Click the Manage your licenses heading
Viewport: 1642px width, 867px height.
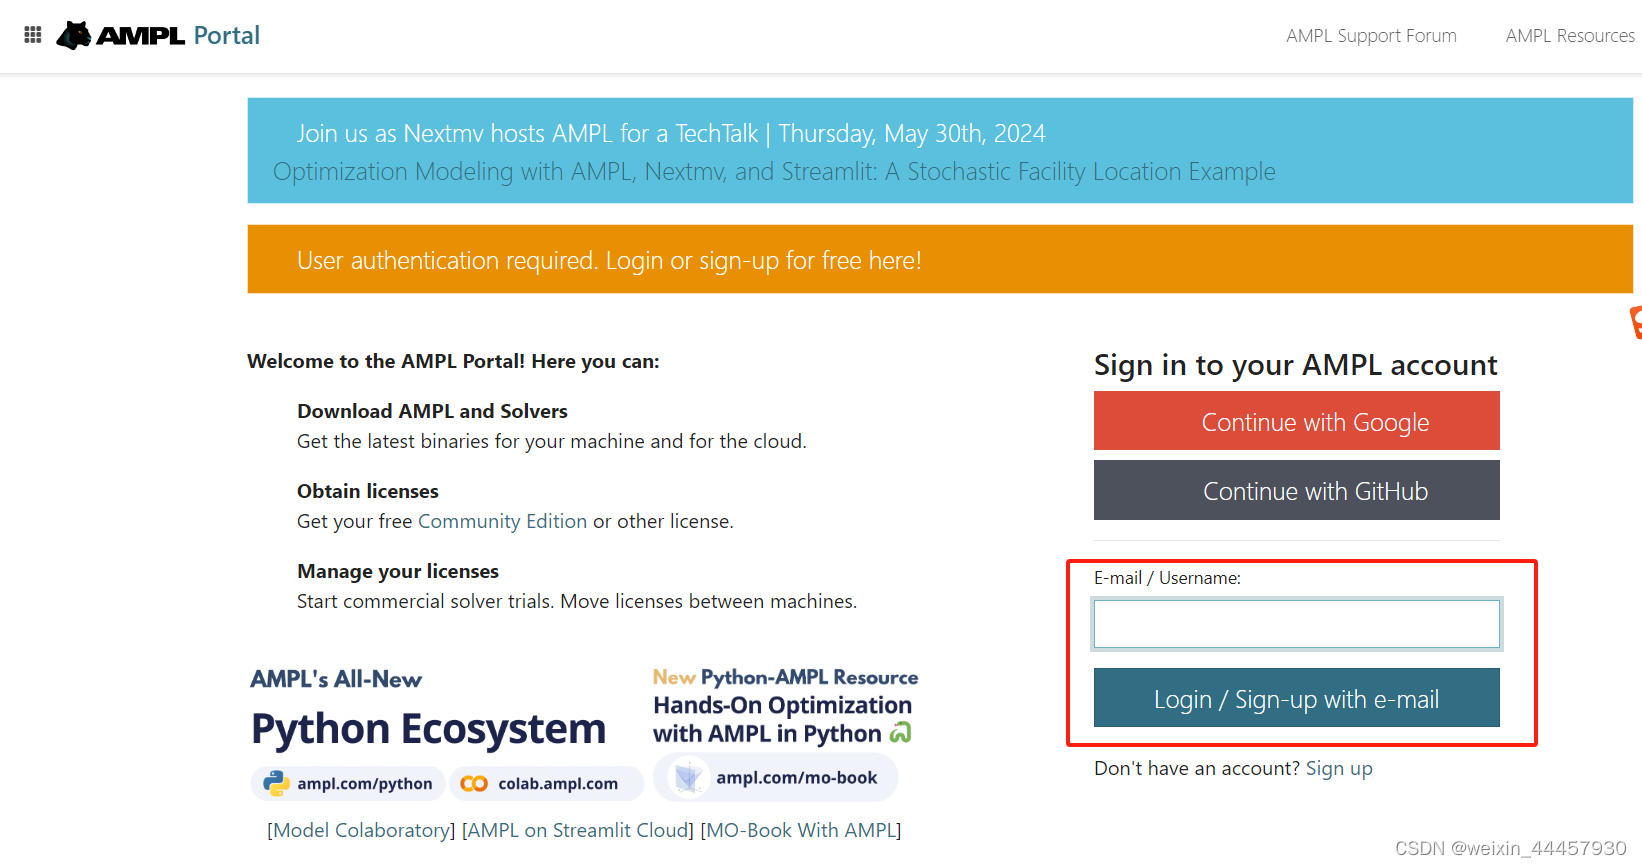tap(398, 571)
